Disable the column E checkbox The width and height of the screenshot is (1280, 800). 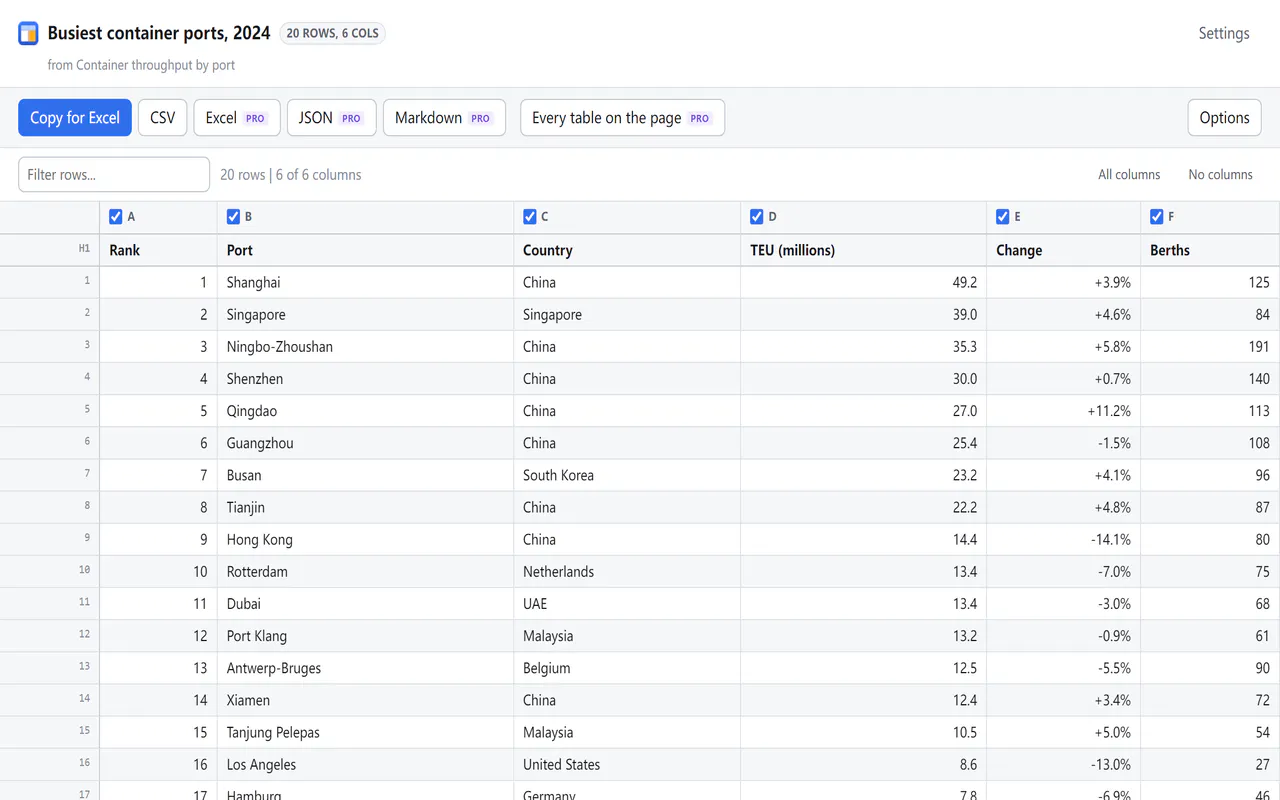tap(1003, 216)
